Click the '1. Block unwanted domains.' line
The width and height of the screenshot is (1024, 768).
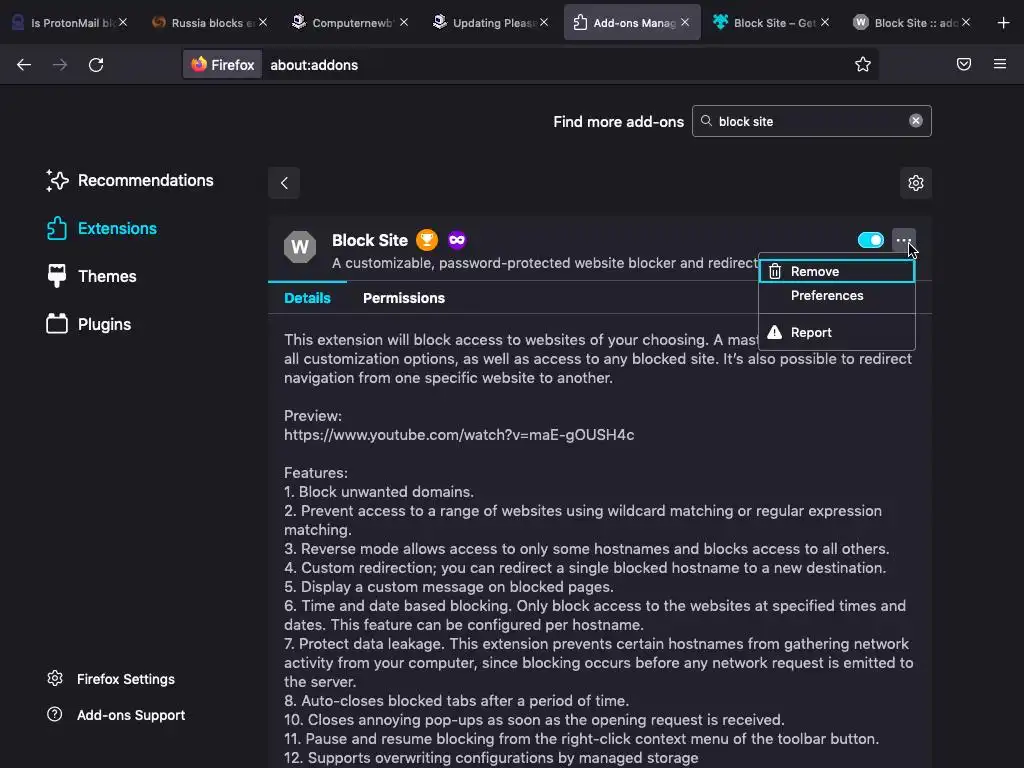(x=379, y=492)
